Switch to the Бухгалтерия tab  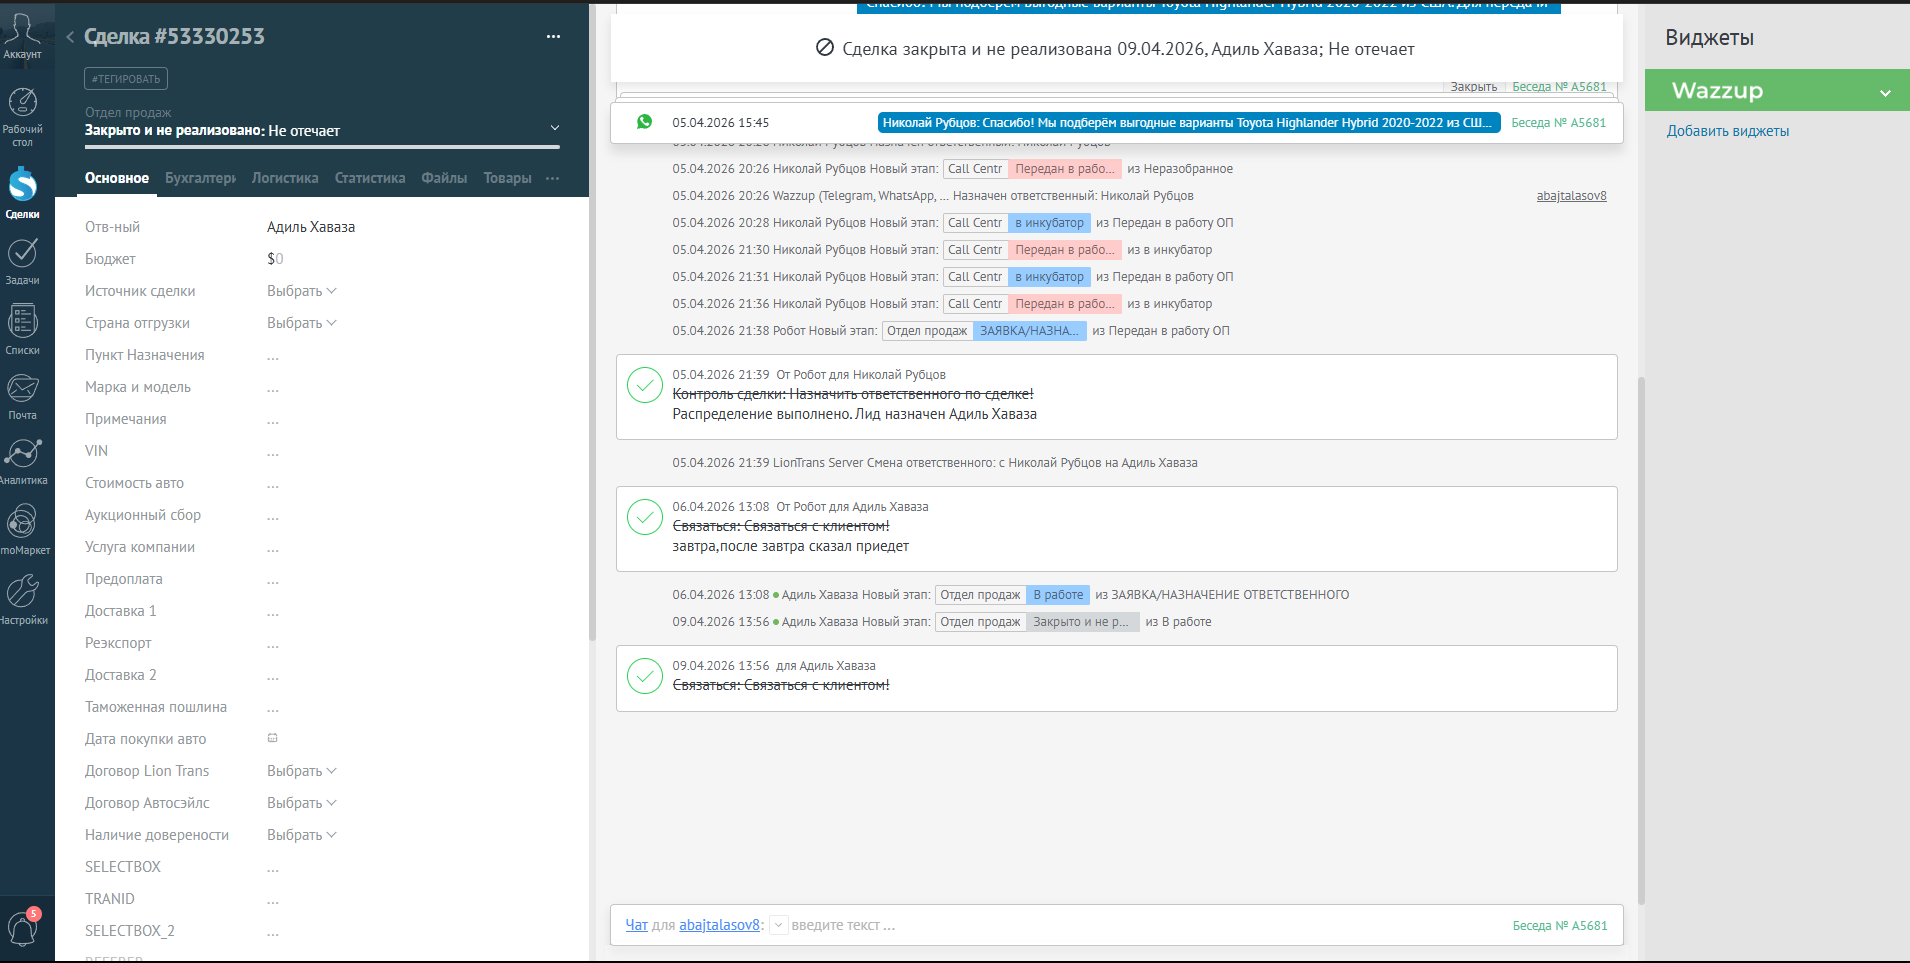200,178
